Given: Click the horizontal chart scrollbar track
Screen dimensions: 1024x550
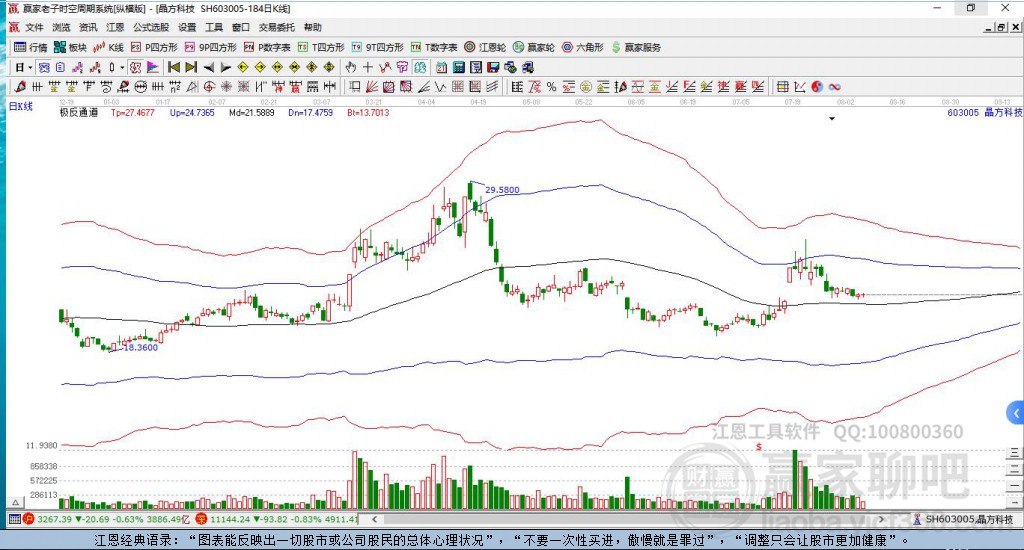Looking at the screenshot, I should [x=627, y=519].
